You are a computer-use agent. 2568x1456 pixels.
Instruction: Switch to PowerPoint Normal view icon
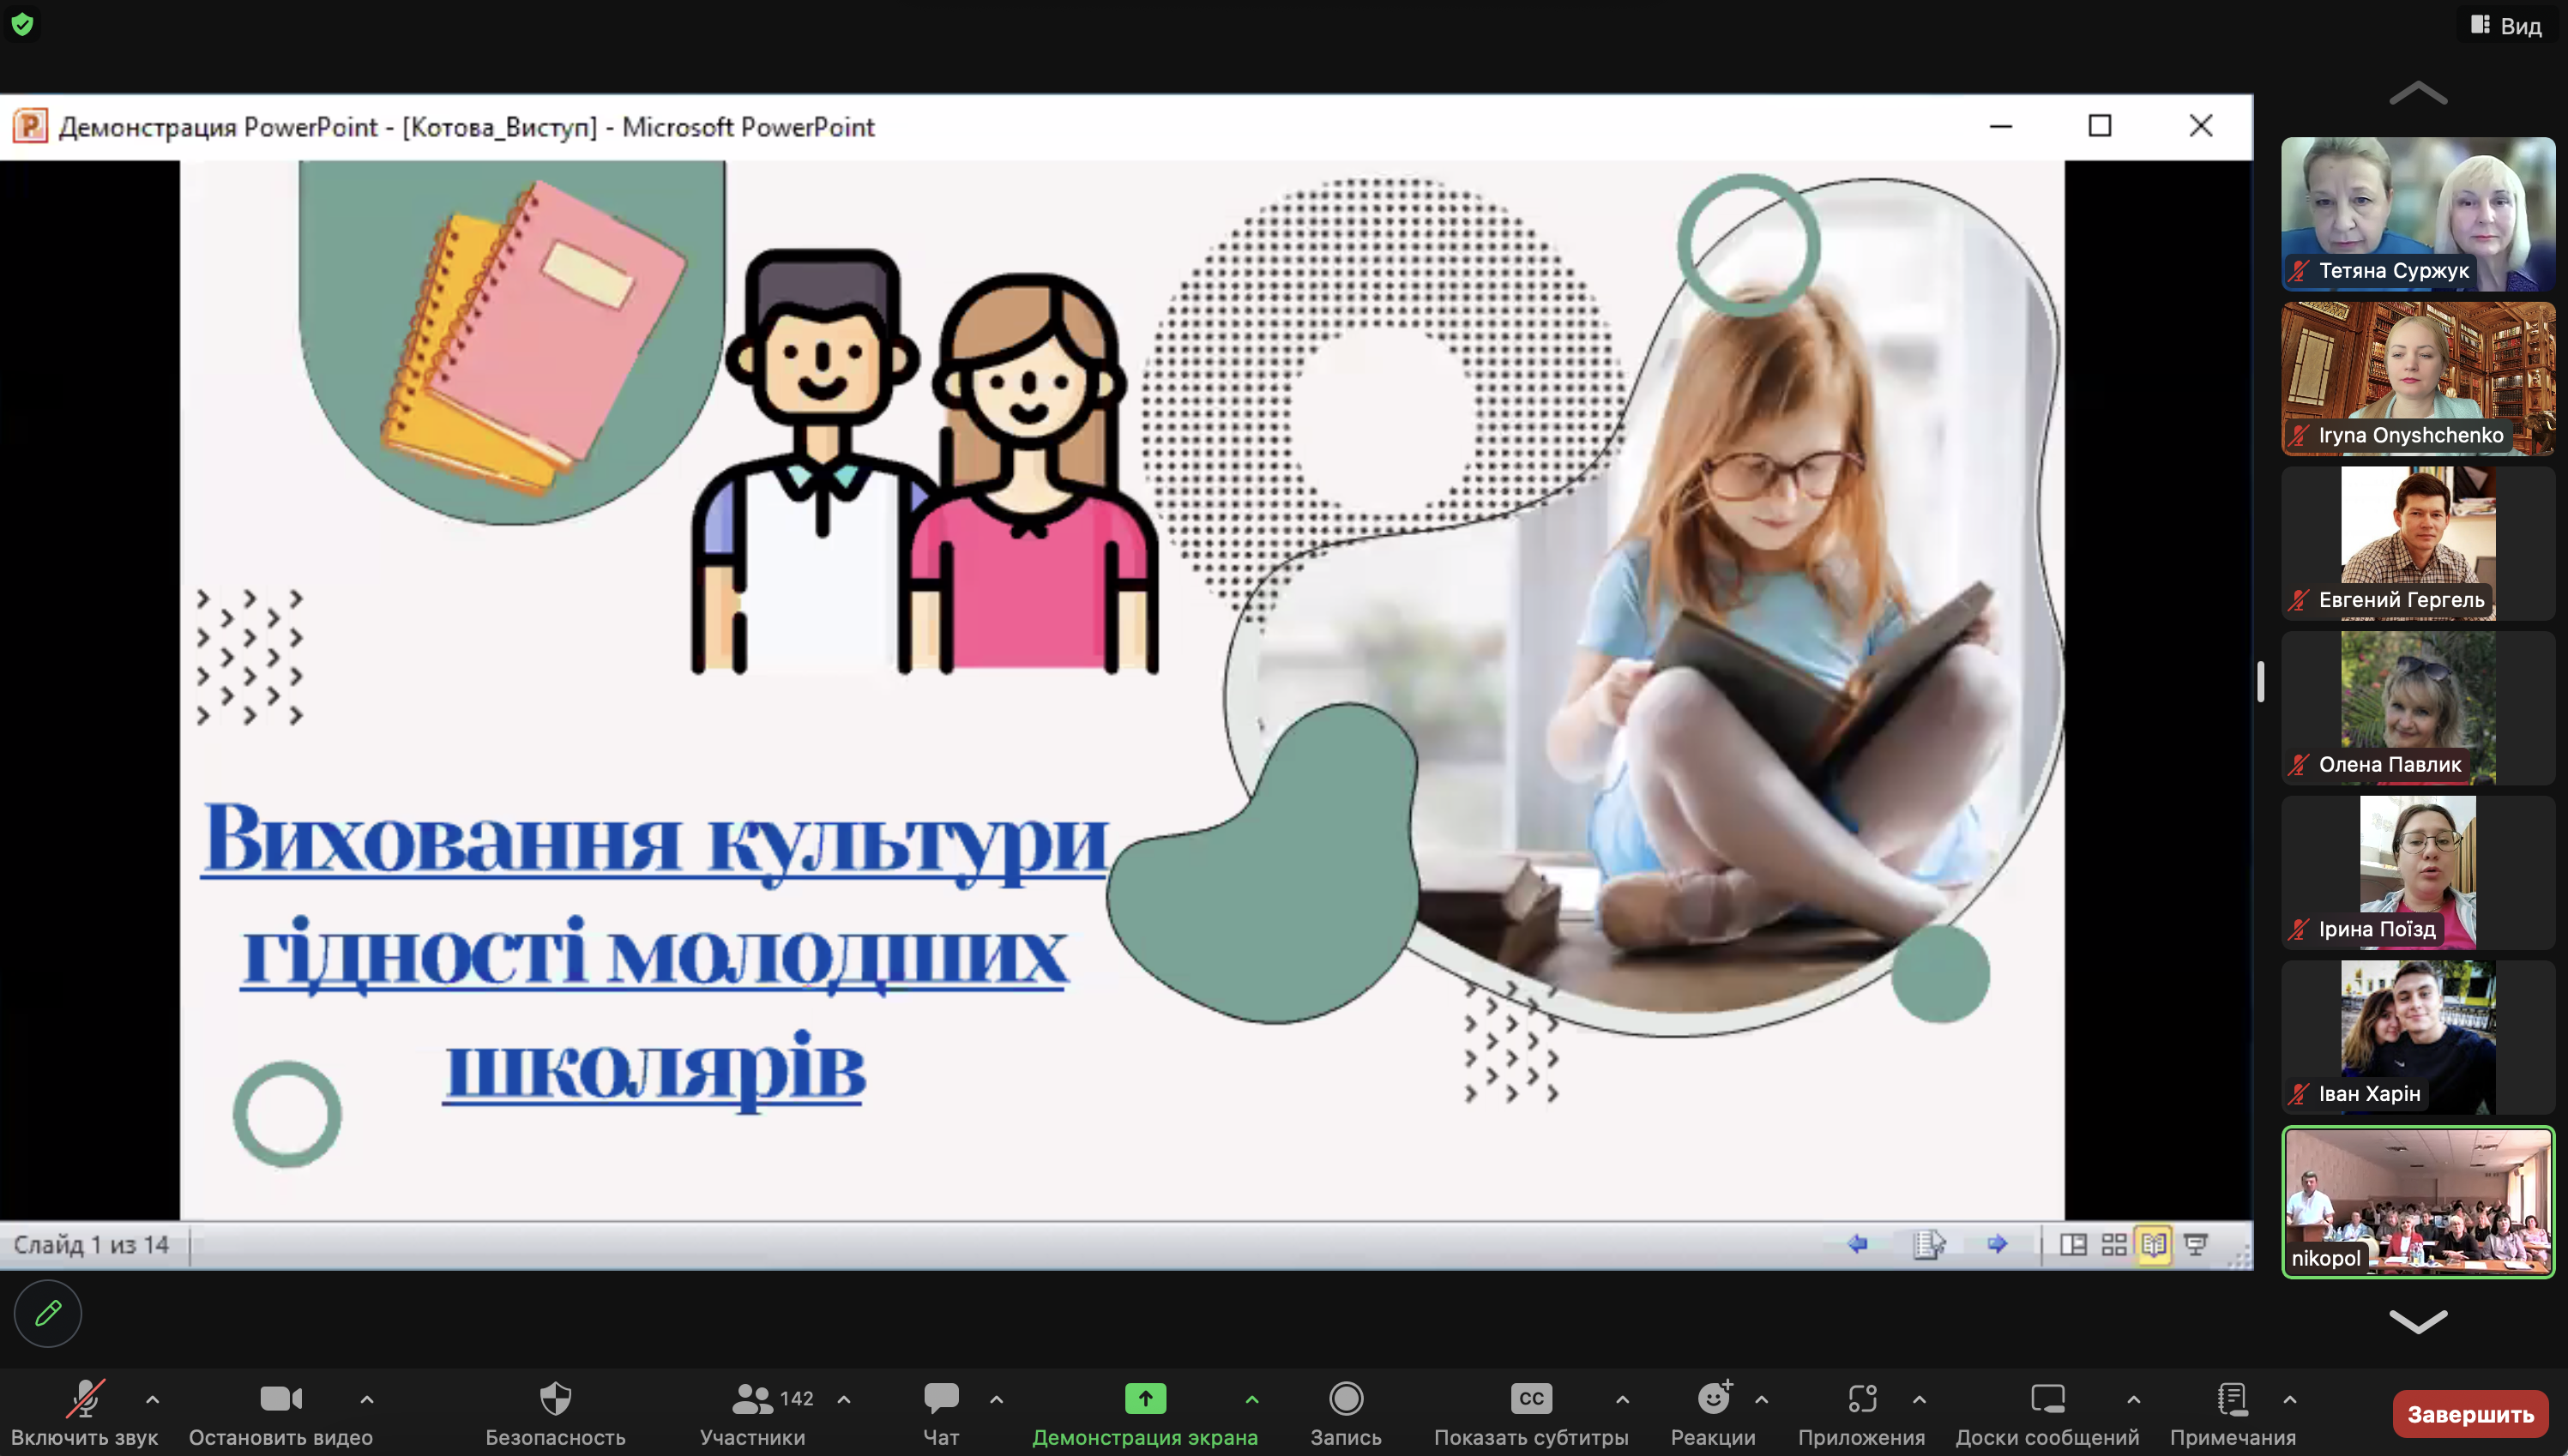(x=2073, y=1244)
